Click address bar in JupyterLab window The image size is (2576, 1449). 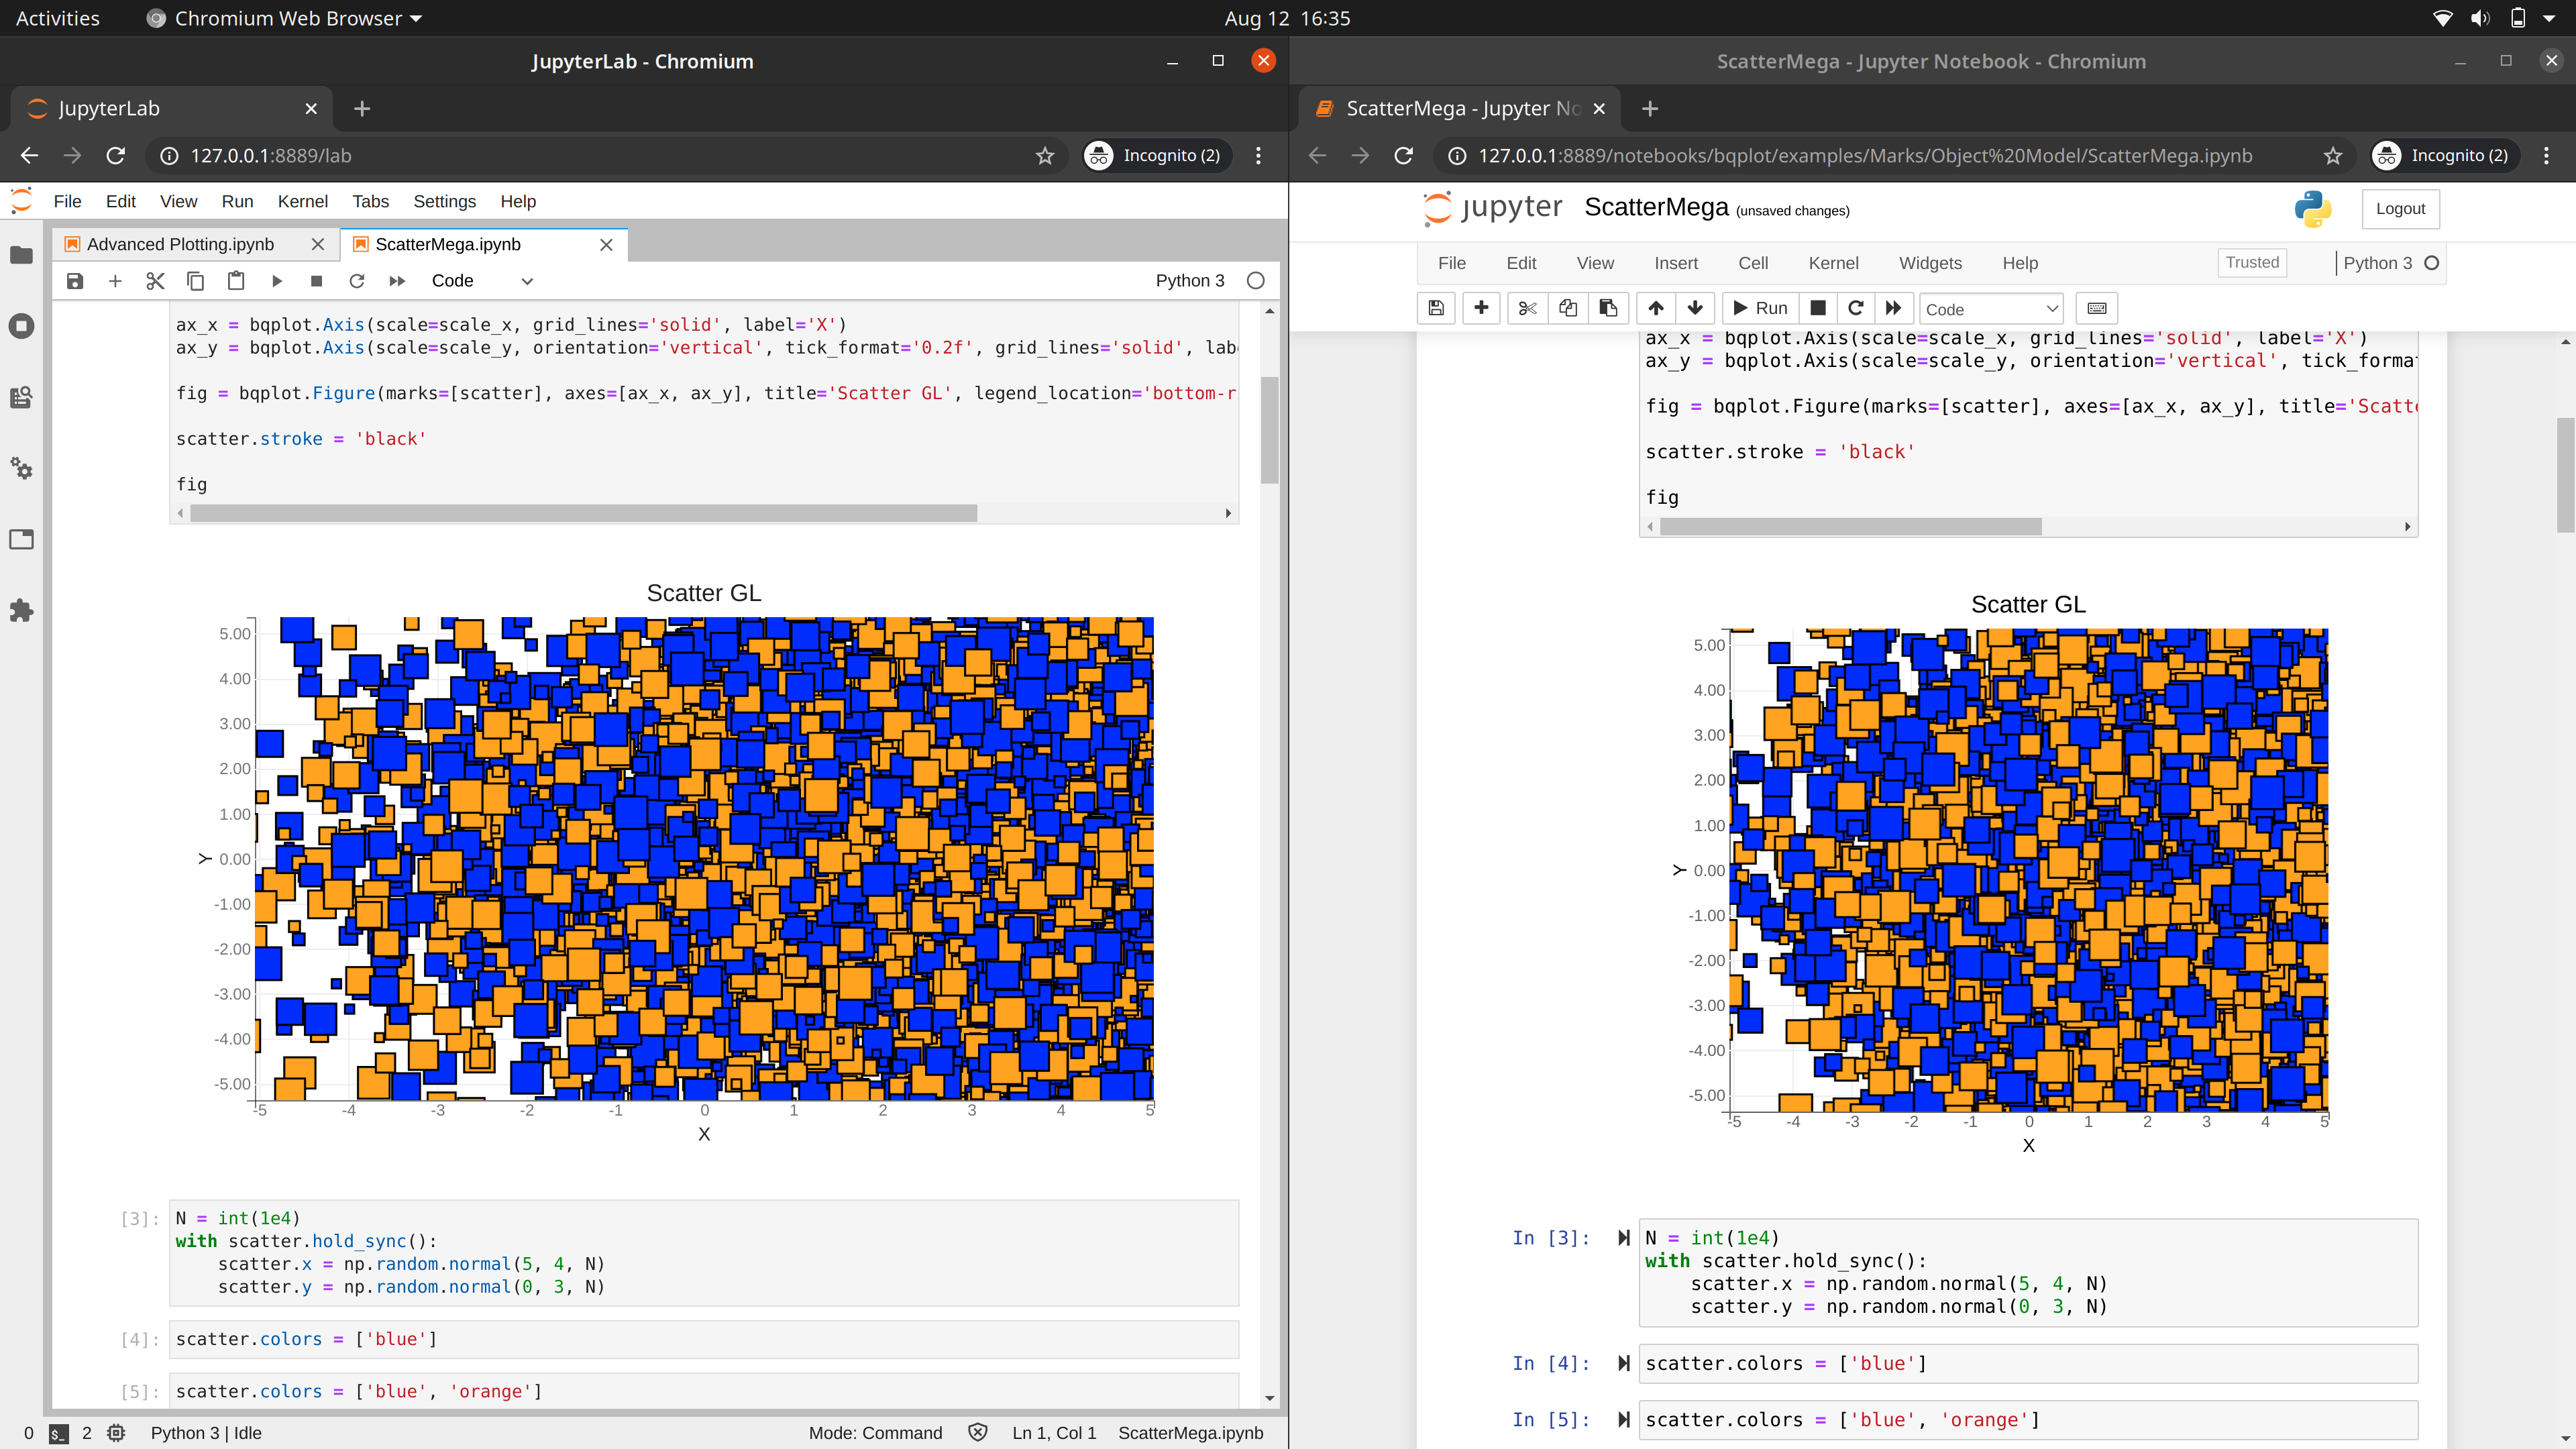click(606, 155)
